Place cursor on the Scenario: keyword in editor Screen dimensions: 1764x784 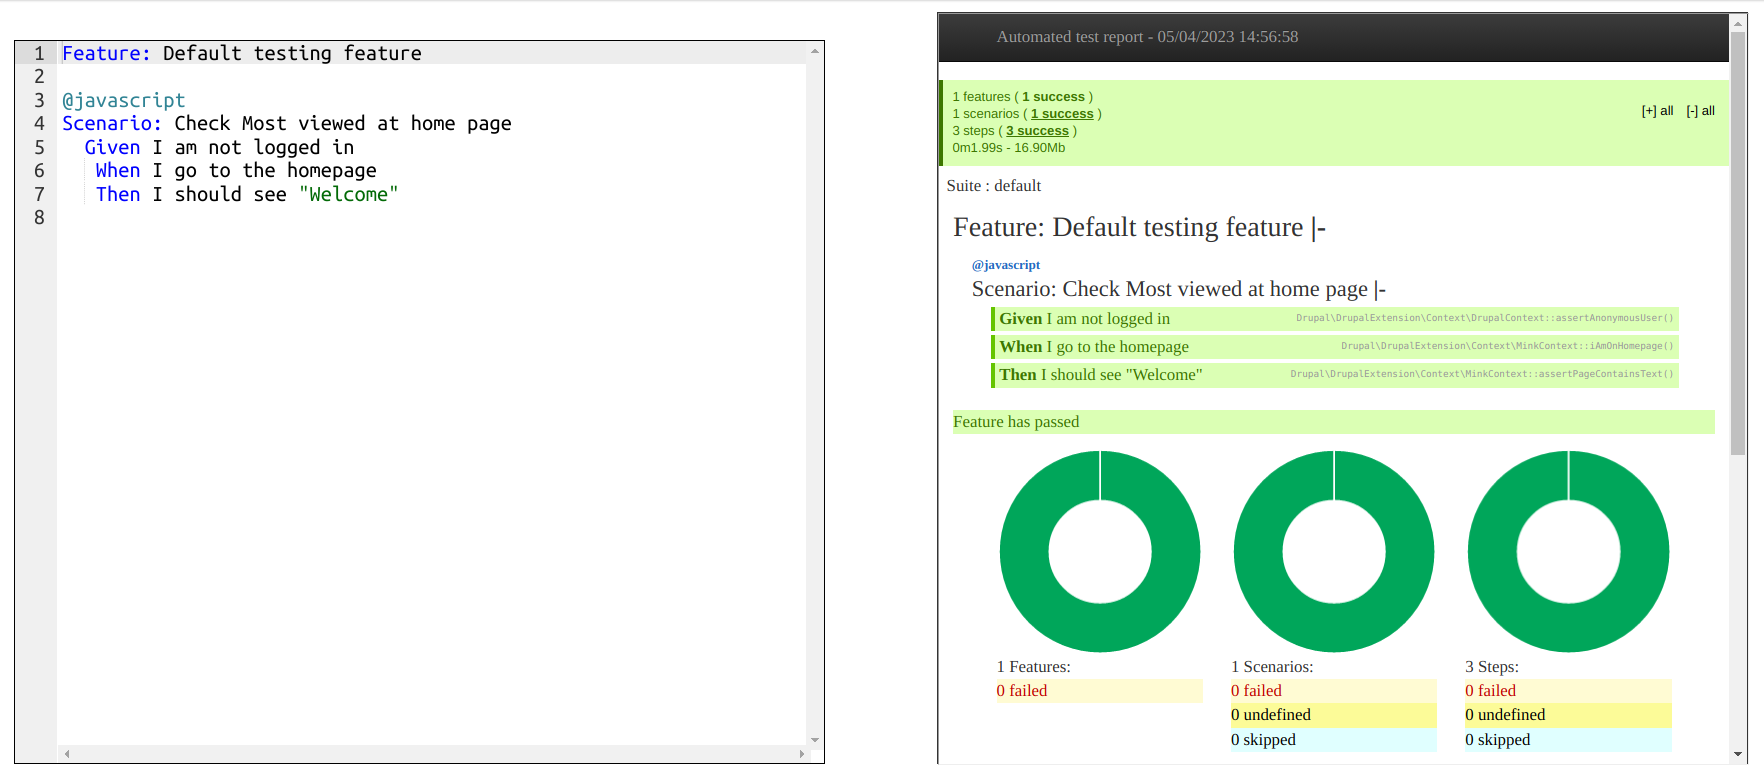point(112,124)
